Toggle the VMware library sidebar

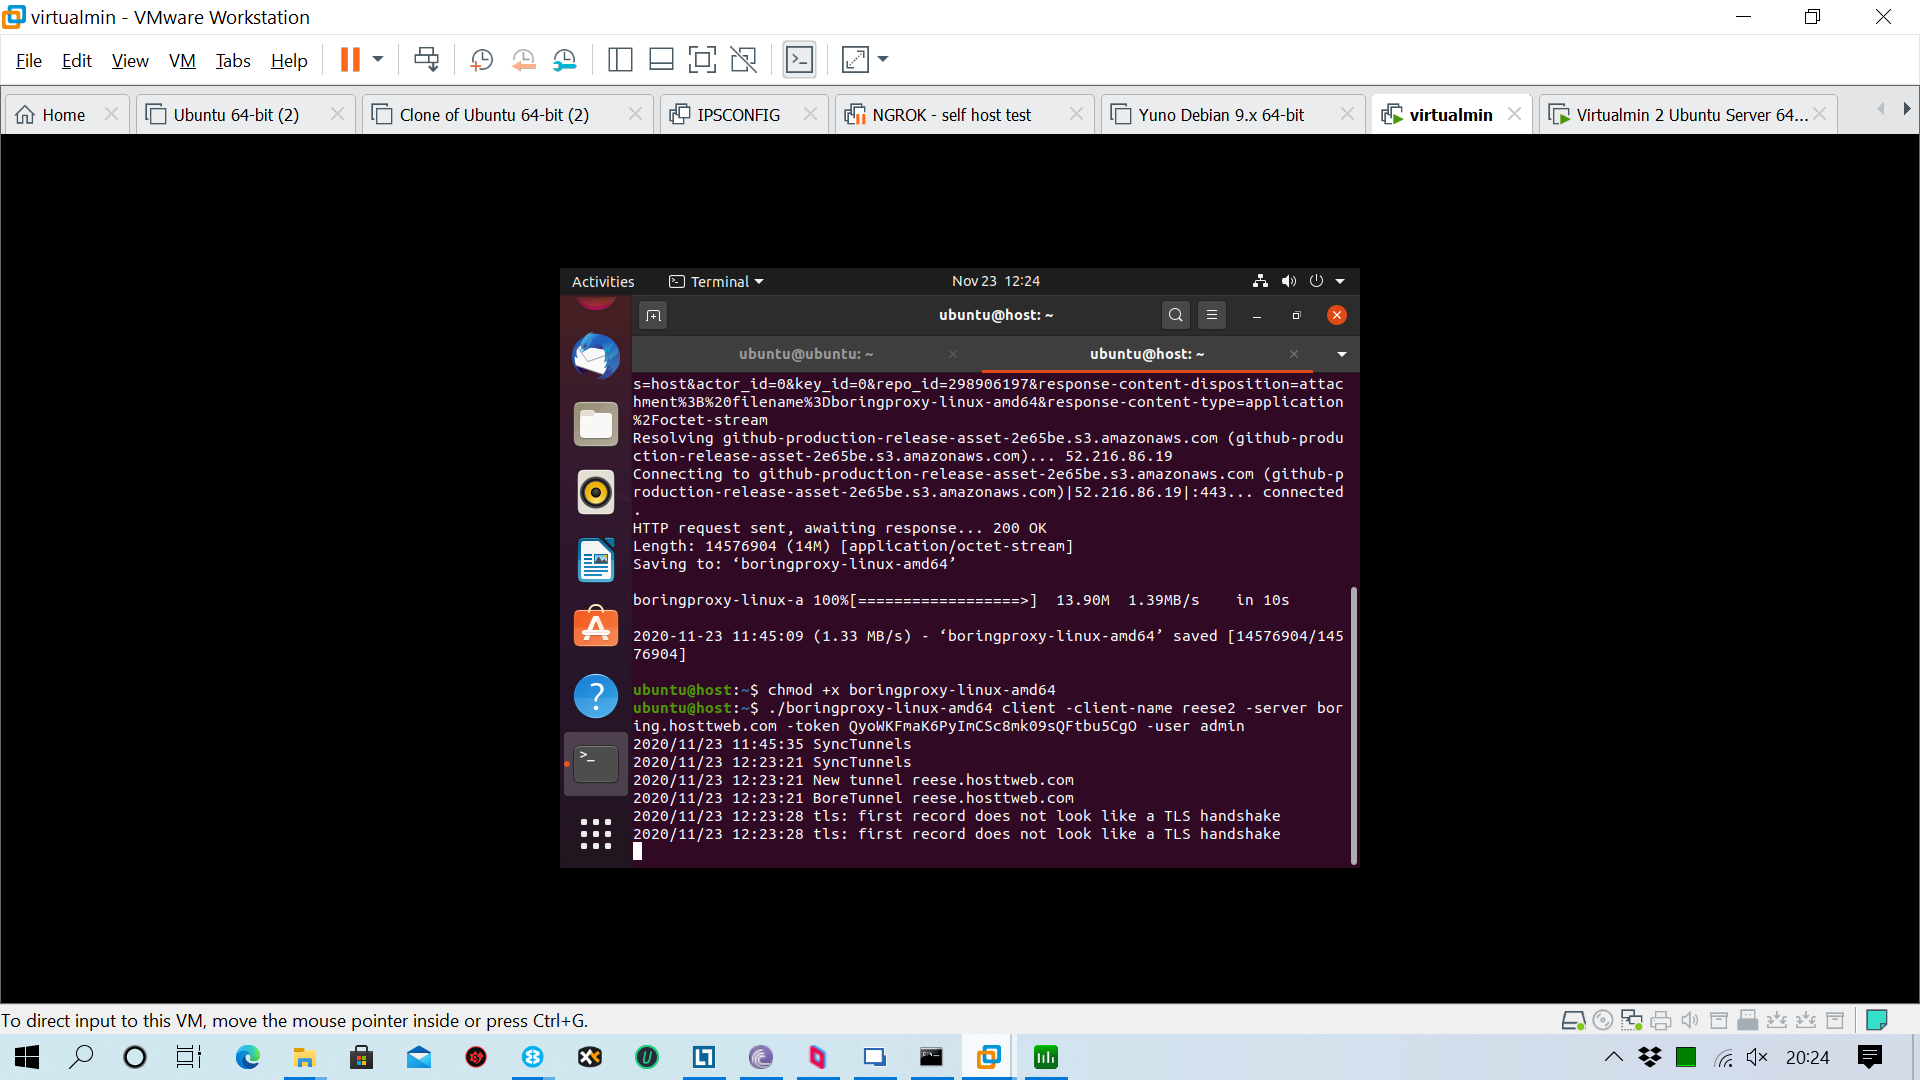620,60
